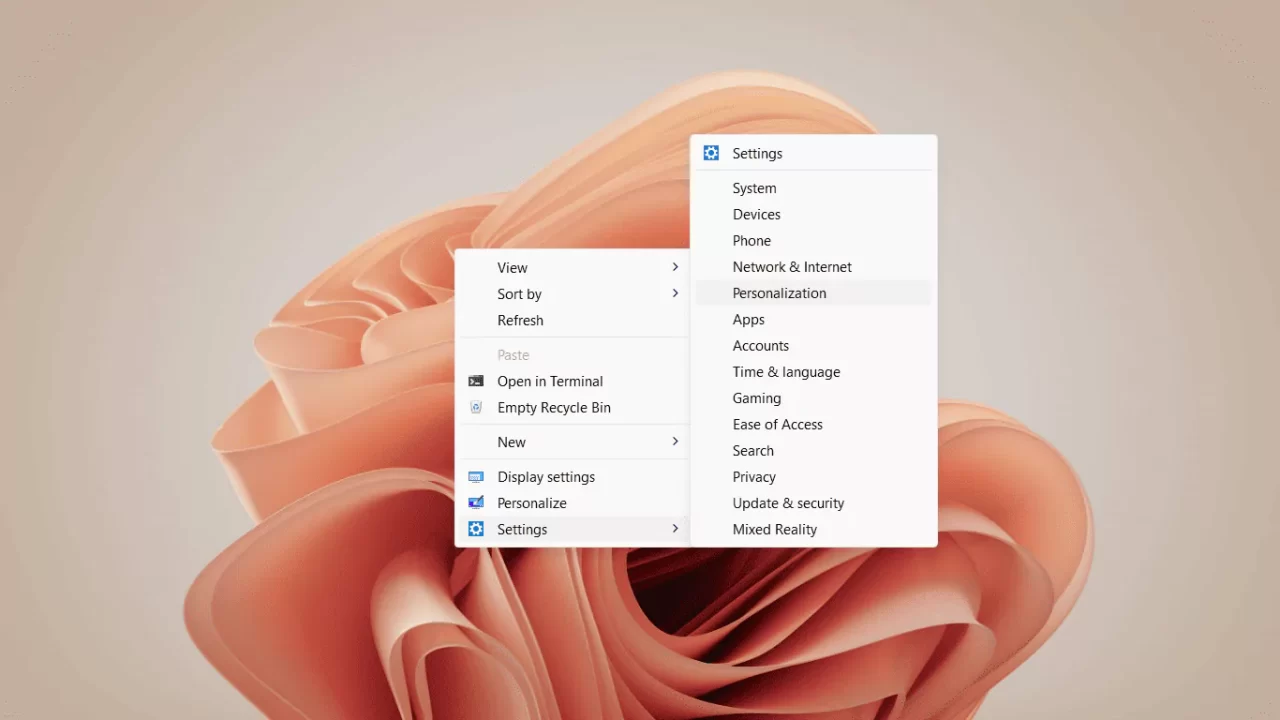Select Accounts from the Settings submenu

[760, 345]
